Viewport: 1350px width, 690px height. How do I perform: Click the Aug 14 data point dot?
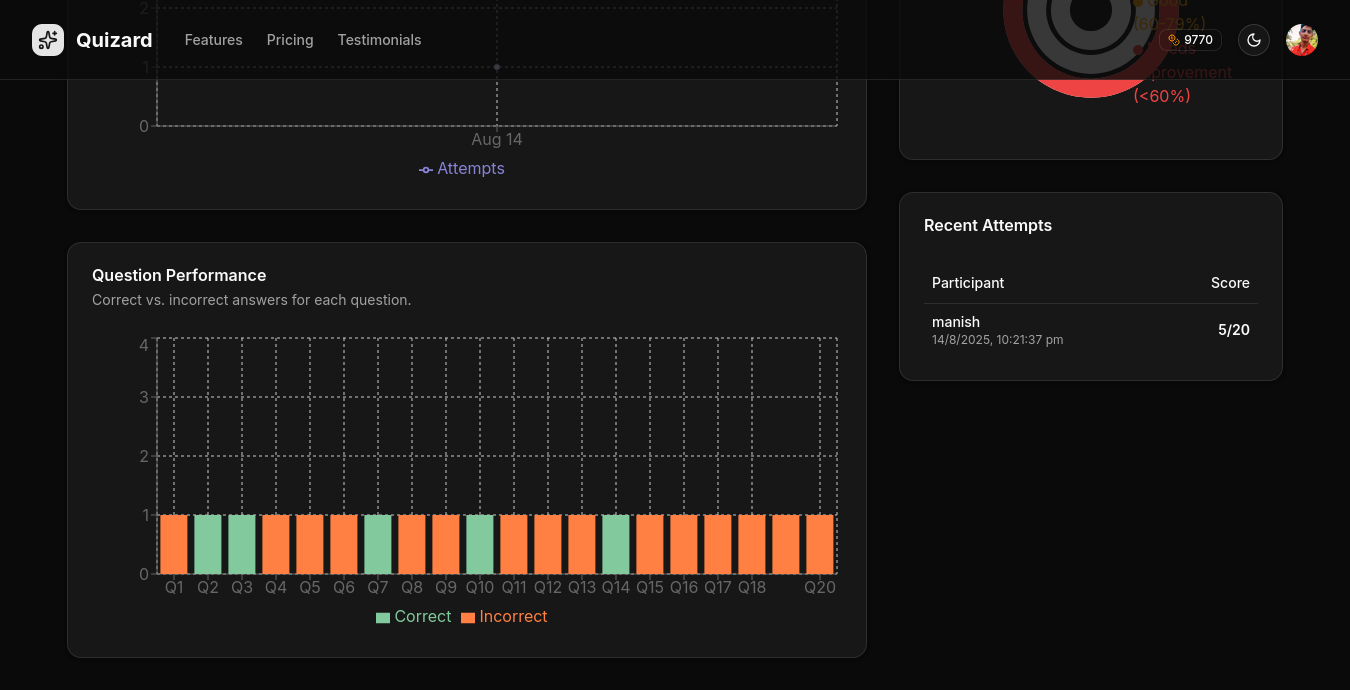click(x=497, y=67)
